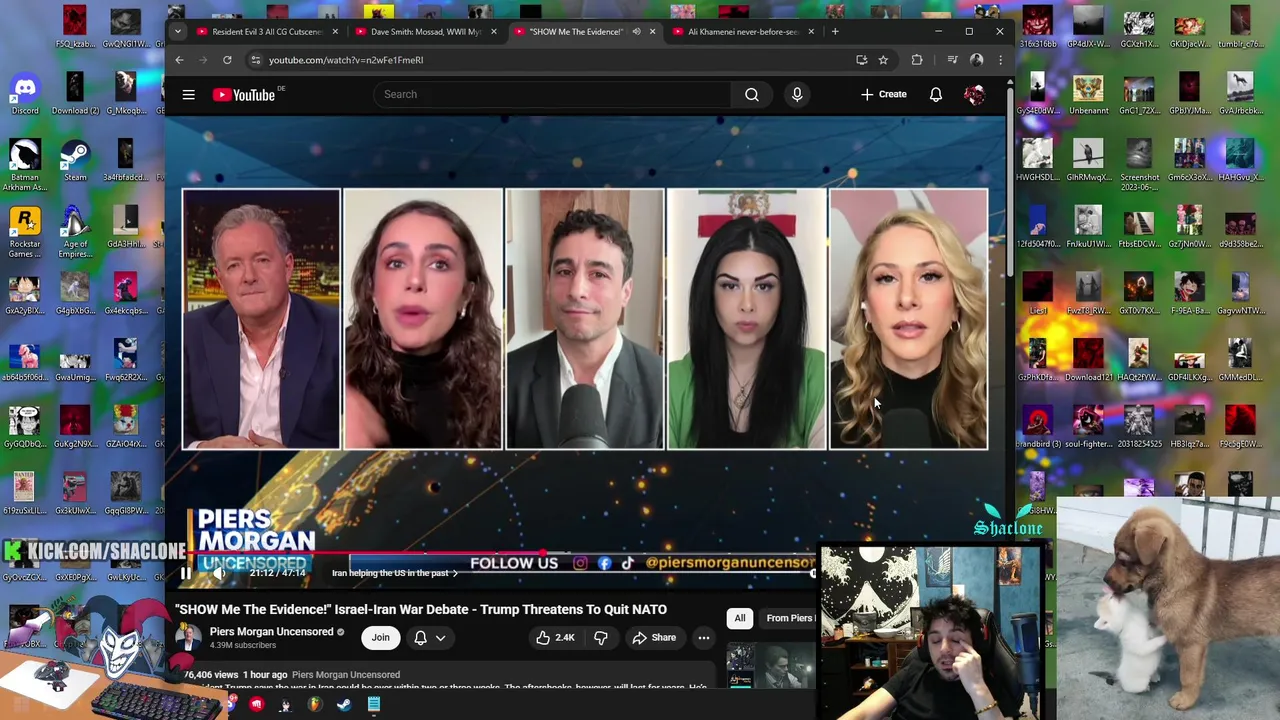Open the YouTube guide hamburger menu
The image size is (1280, 720).
point(188,95)
